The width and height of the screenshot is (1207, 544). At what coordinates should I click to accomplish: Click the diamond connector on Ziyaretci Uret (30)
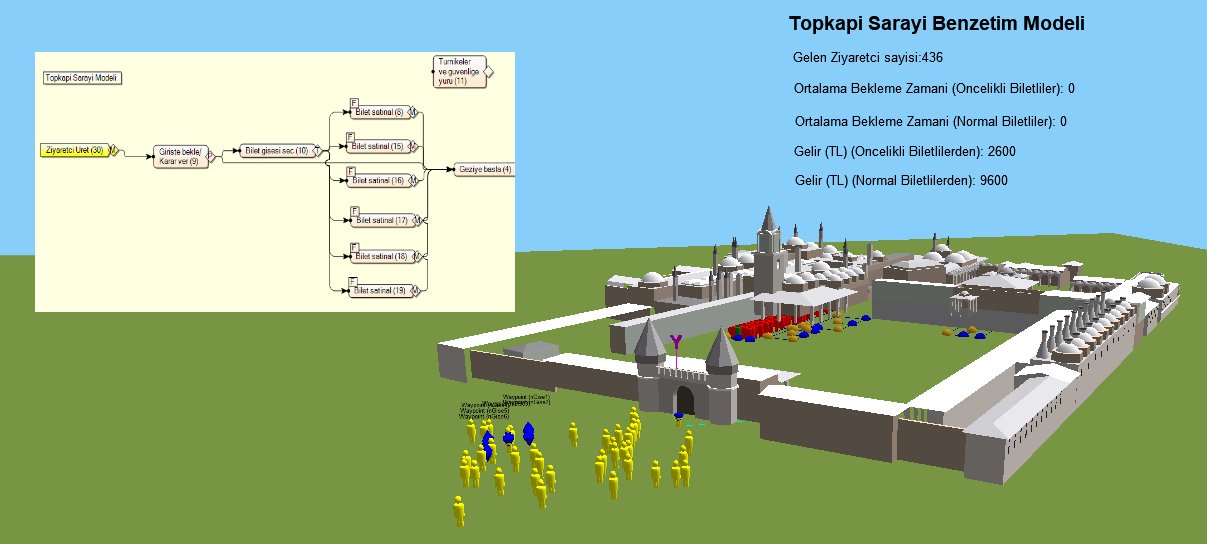tap(114, 150)
